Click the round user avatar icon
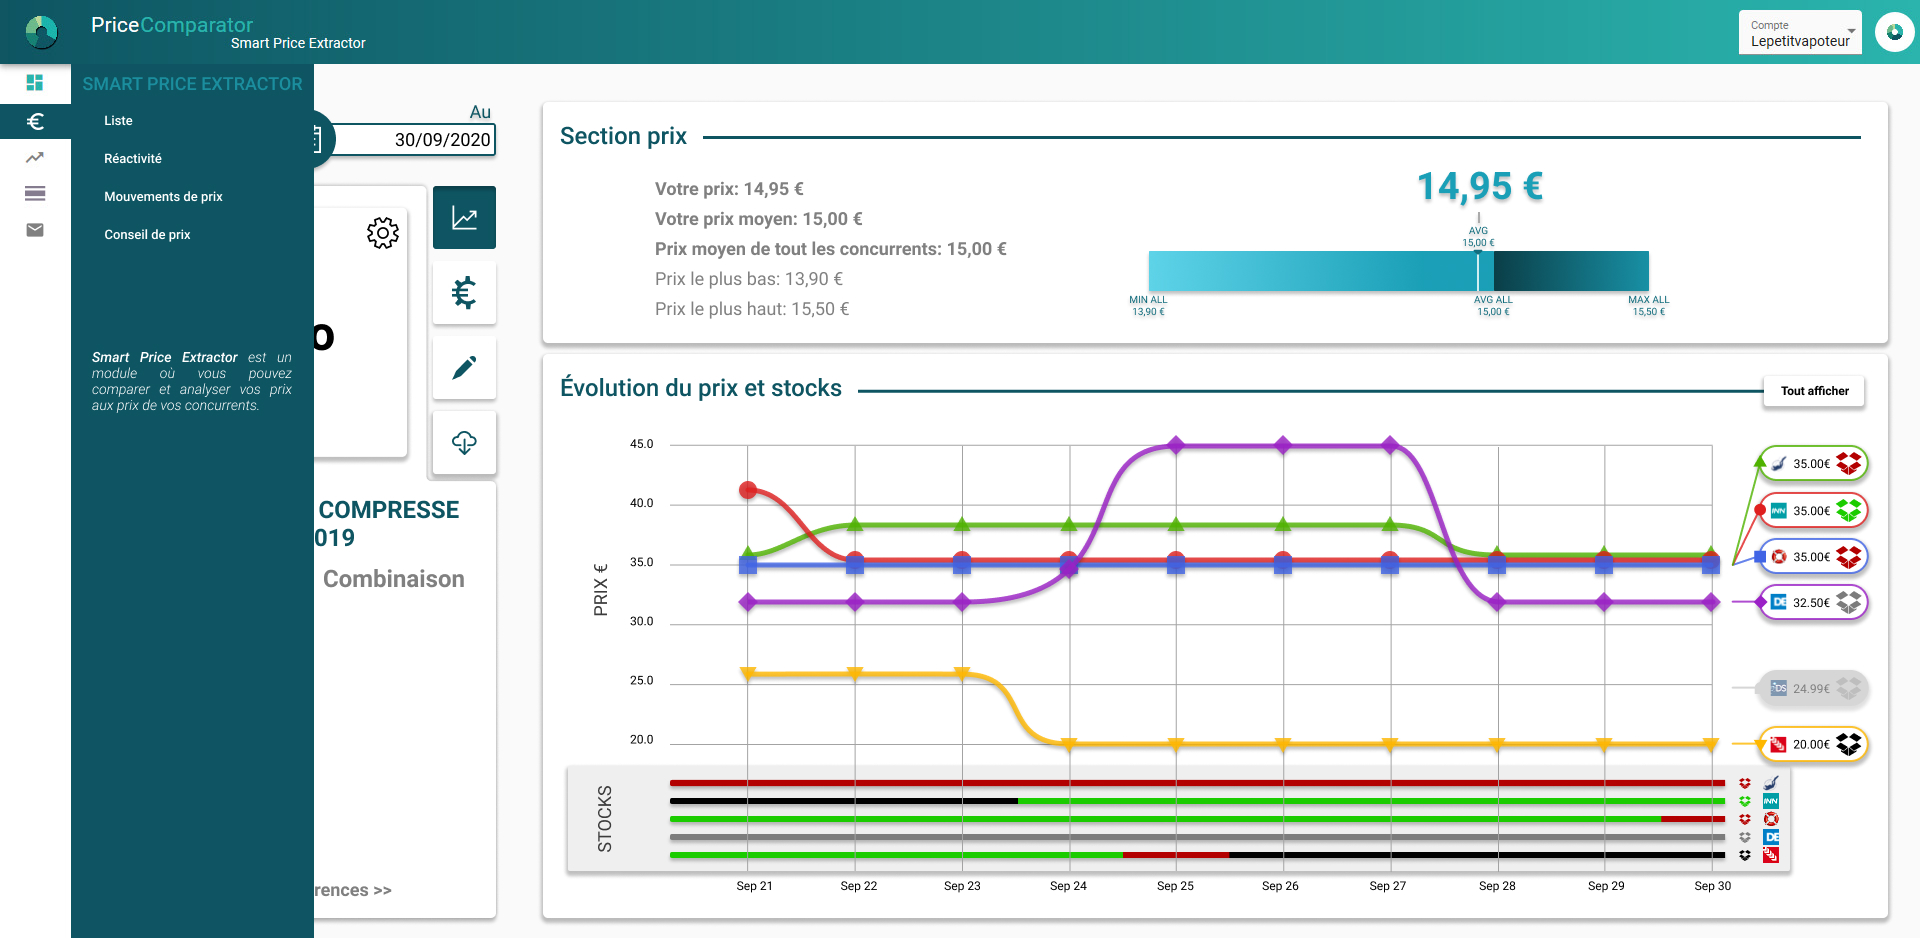The image size is (1920, 938). point(1894,32)
